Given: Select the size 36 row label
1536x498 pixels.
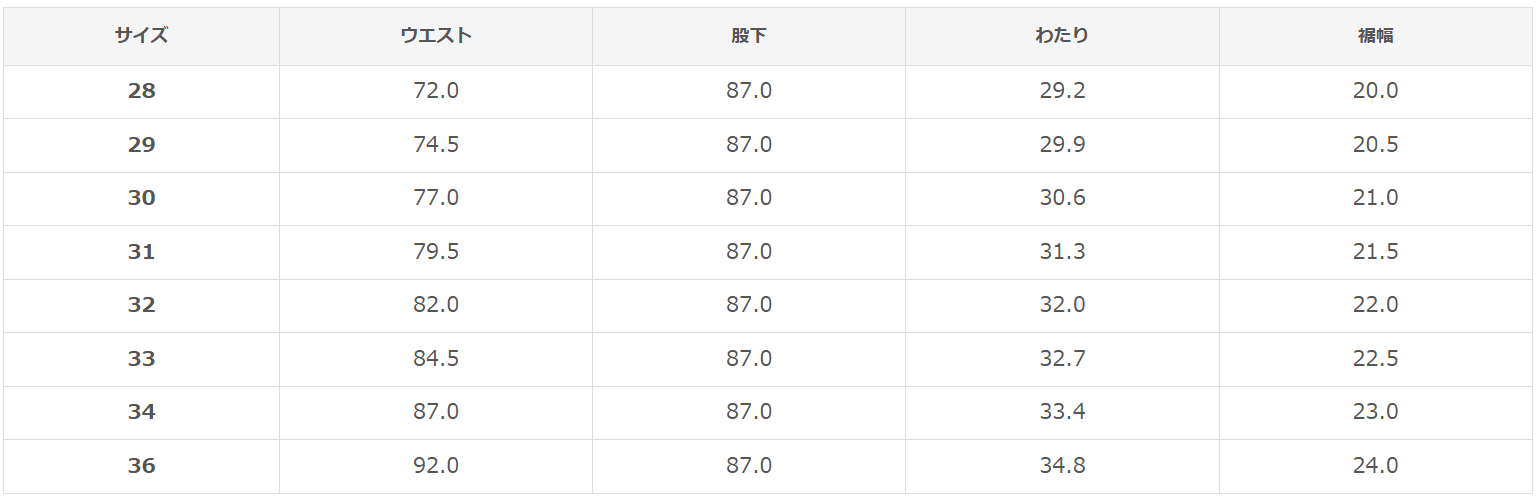Looking at the screenshot, I should [x=141, y=465].
